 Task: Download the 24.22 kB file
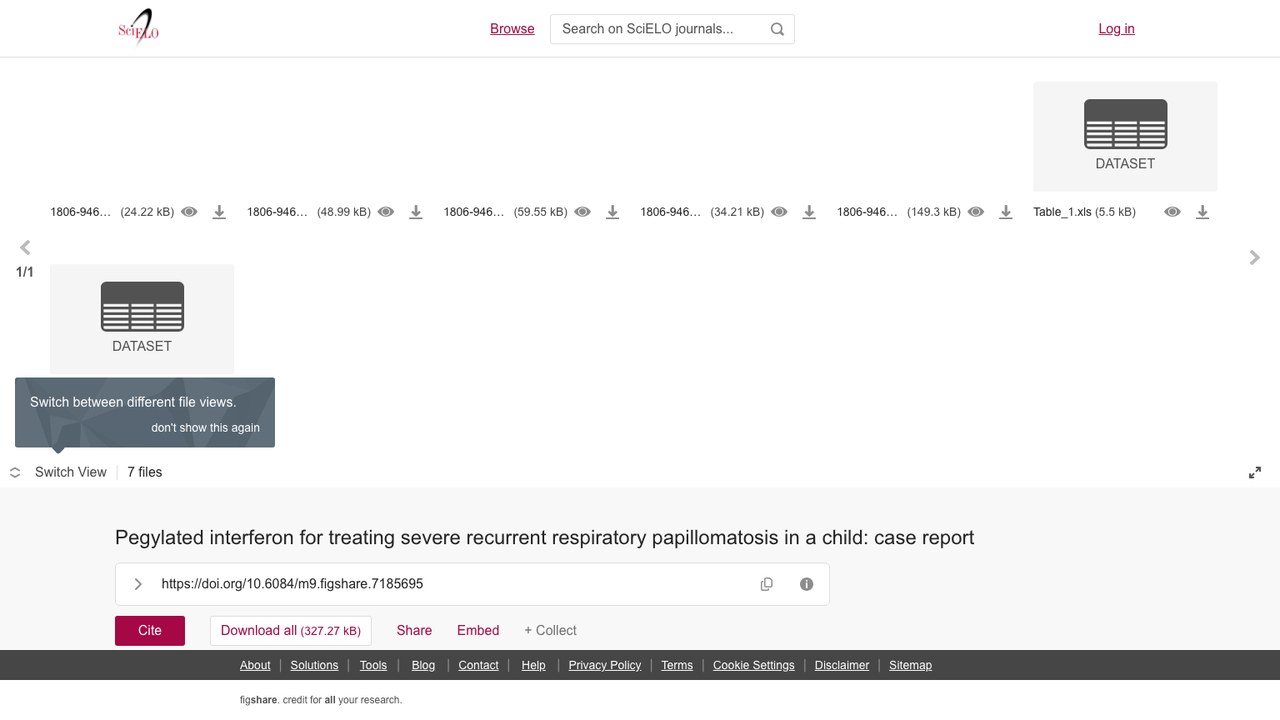click(x=219, y=212)
